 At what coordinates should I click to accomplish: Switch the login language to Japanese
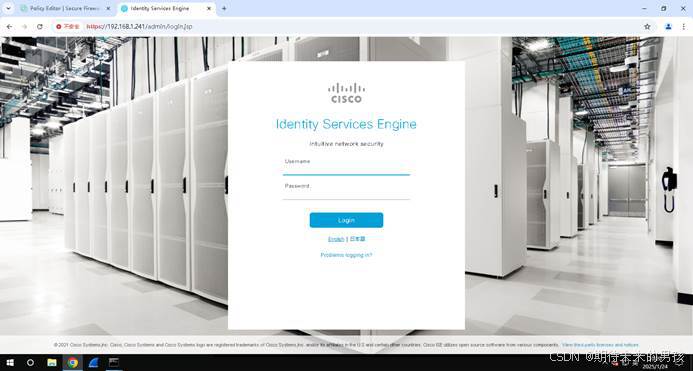coord(358,239)
